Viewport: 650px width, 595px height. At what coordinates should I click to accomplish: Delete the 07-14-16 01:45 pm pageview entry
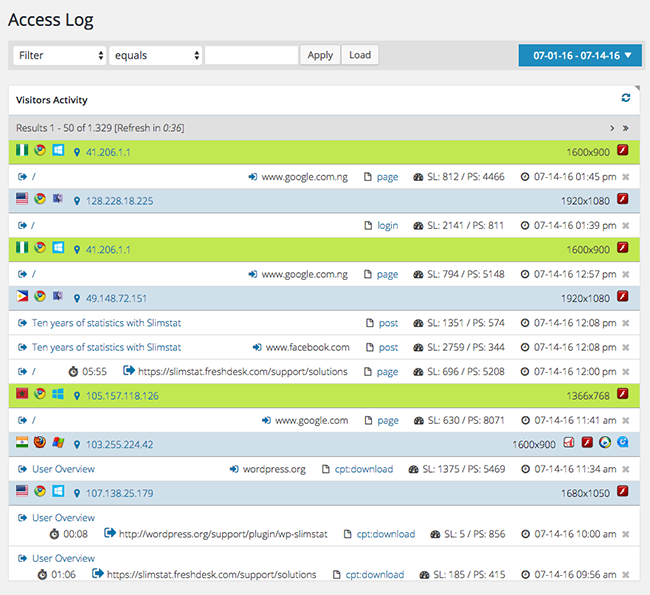(626, 177)
